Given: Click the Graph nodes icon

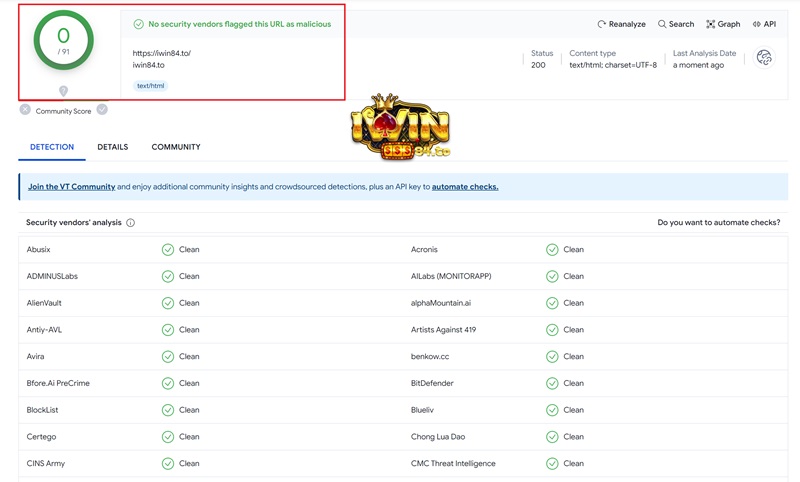Looking at the screenshot, I should (711, 24).
